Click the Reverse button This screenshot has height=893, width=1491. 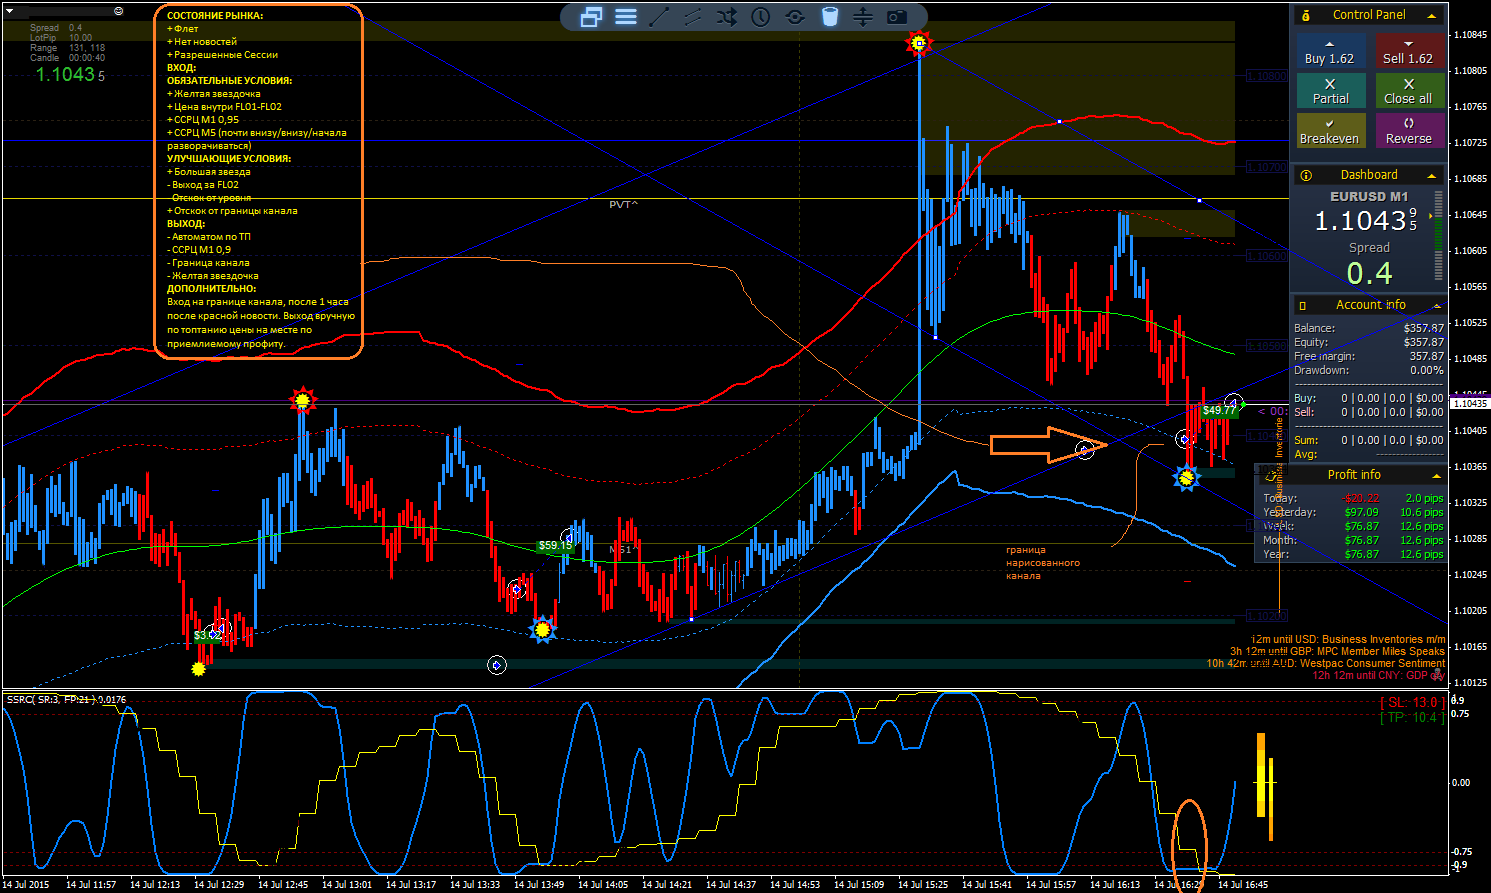[1408, 131]
